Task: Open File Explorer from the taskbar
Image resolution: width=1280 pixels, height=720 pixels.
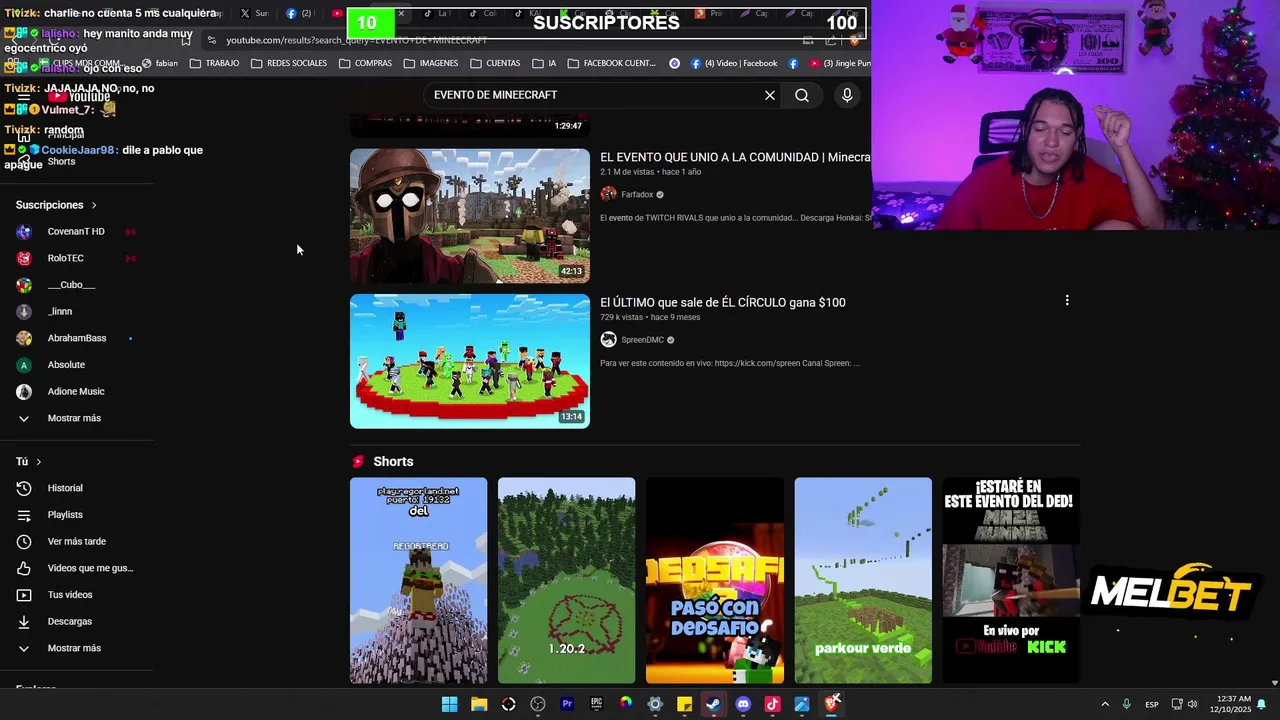Action: point(479,704)
